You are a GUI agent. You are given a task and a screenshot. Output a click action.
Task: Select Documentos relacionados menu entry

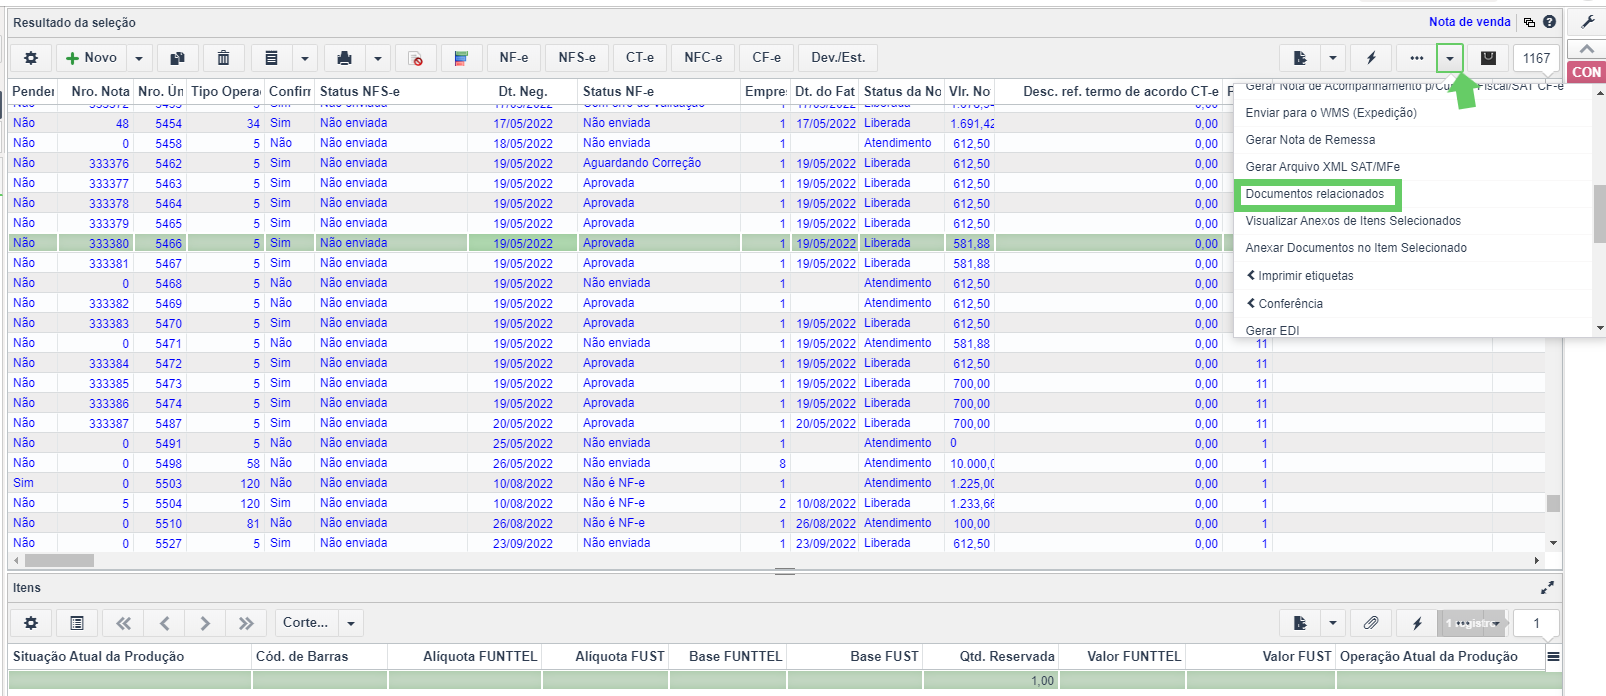point(1314,194)
